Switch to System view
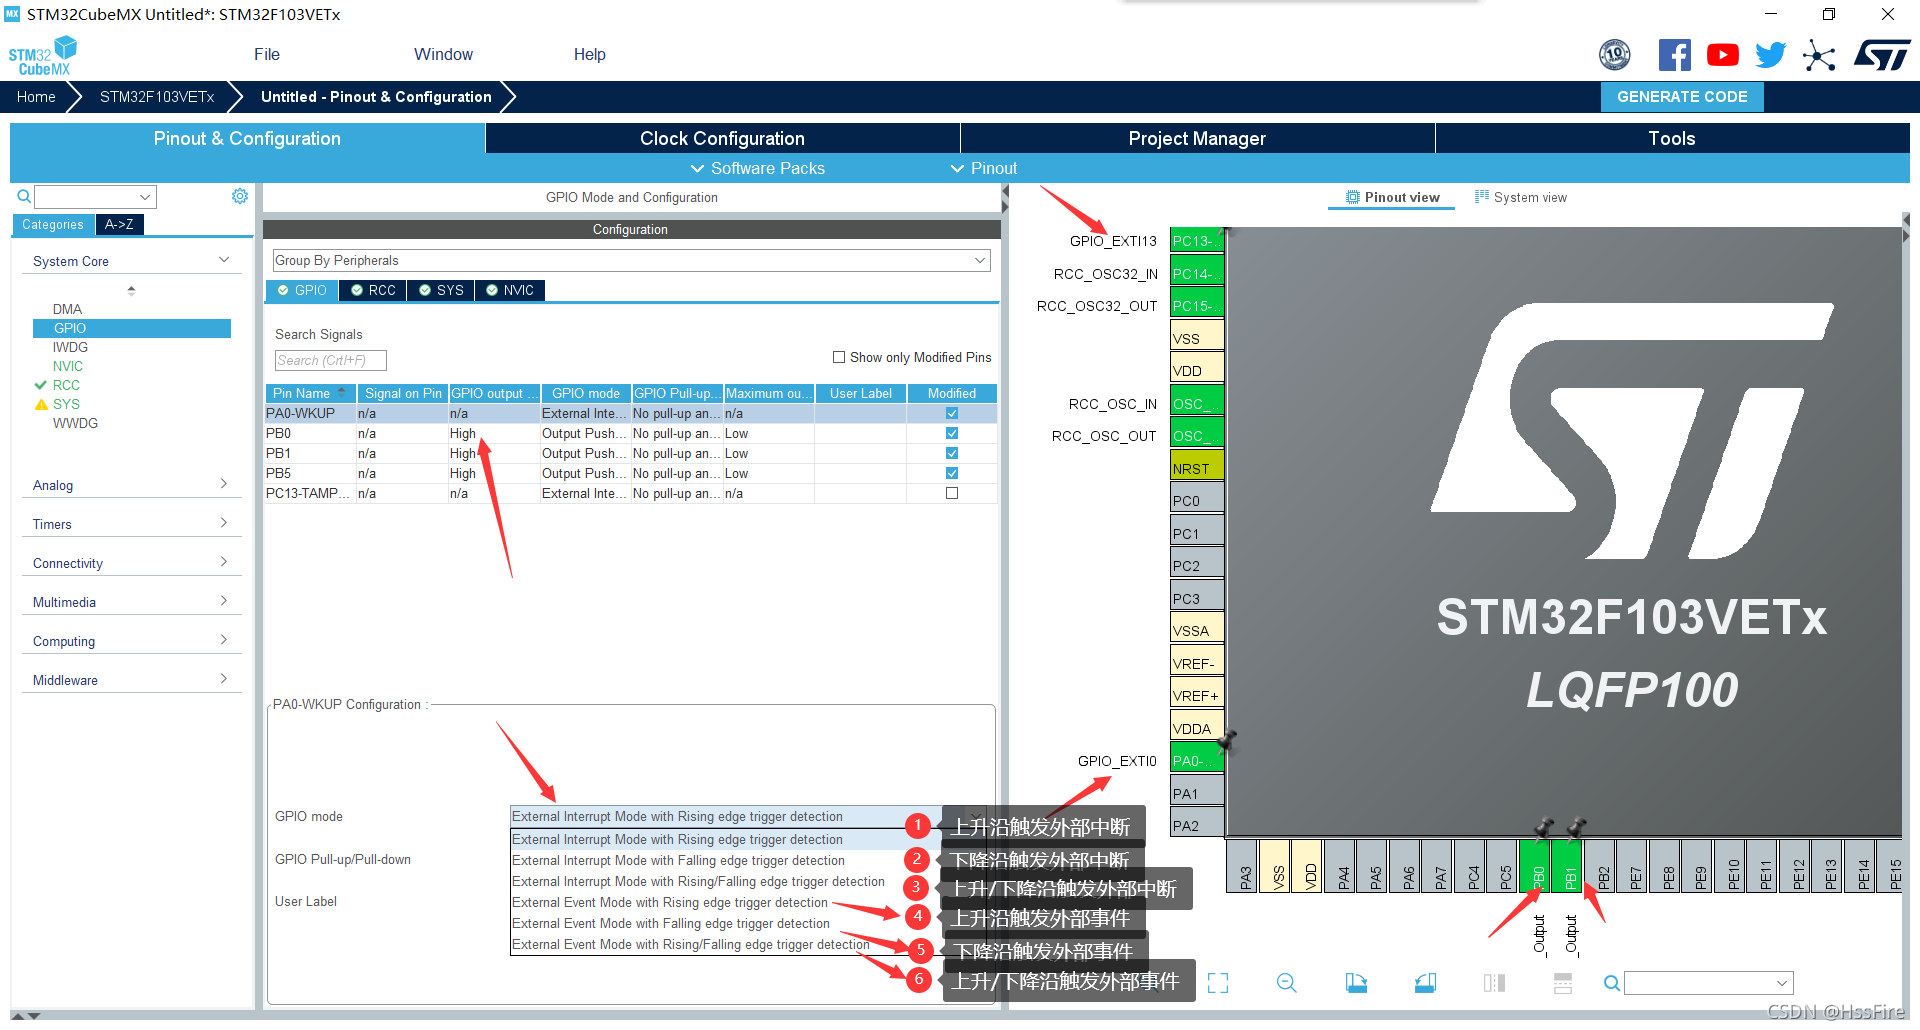Screen dimensions: 1920x1030 1521,197
